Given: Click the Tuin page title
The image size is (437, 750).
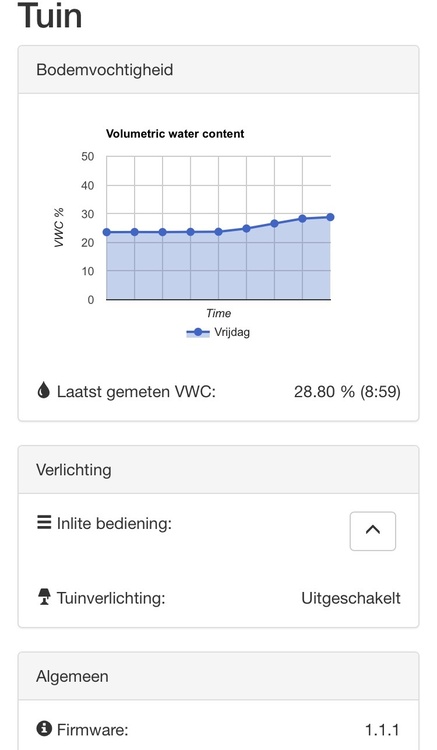Looking at the screenshot, I should pyautogui.click(x=50, y=15).
